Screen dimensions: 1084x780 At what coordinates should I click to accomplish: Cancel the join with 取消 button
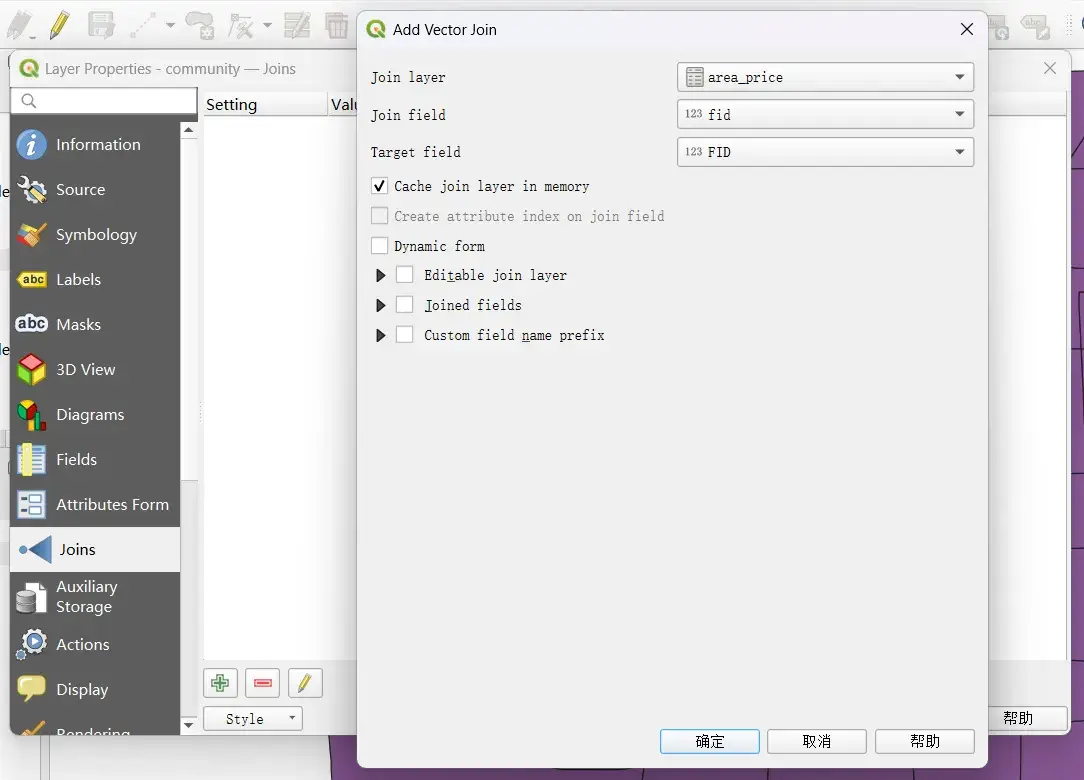click(x=816, y=741)
